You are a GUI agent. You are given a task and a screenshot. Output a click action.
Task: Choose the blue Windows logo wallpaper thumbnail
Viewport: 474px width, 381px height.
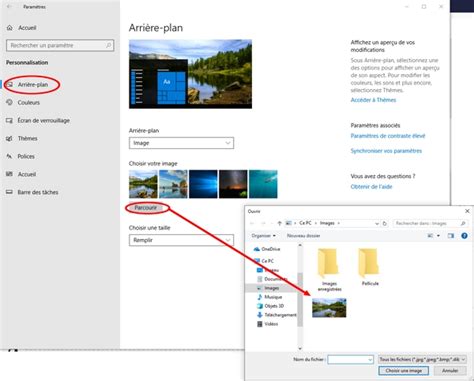[203, 184]
